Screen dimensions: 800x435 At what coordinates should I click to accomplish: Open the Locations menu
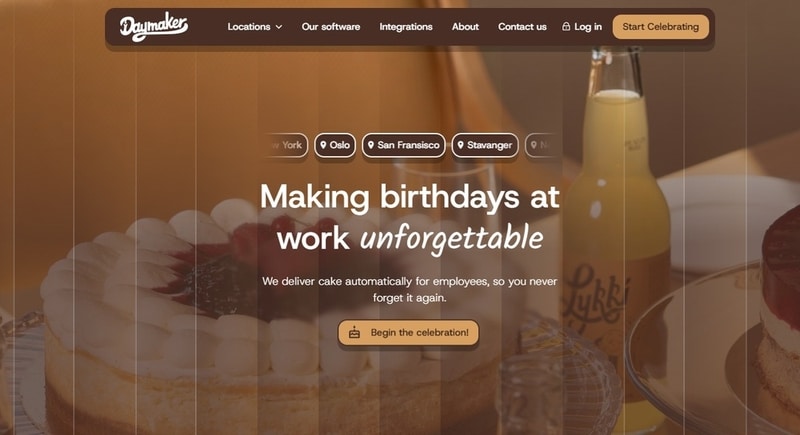255,27
